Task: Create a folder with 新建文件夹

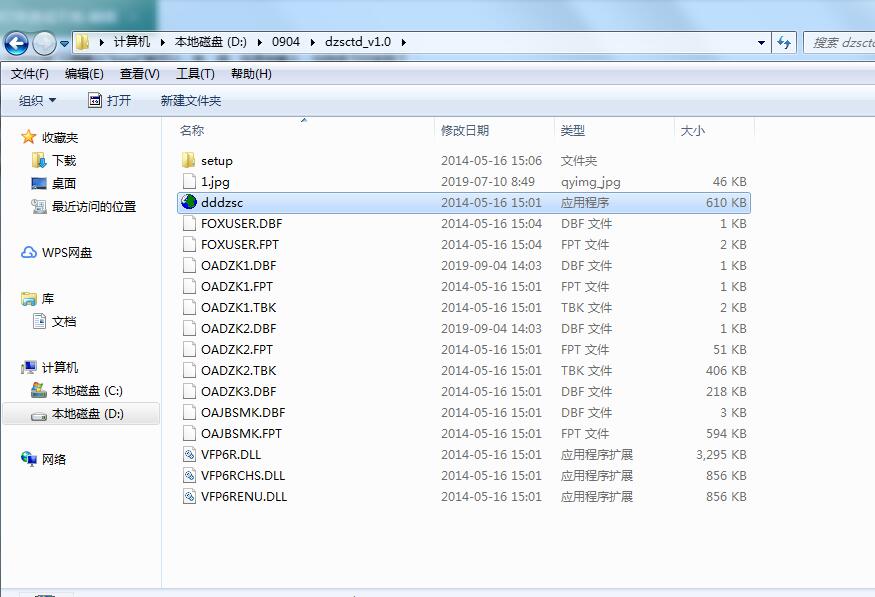Action: coord(191,100)
